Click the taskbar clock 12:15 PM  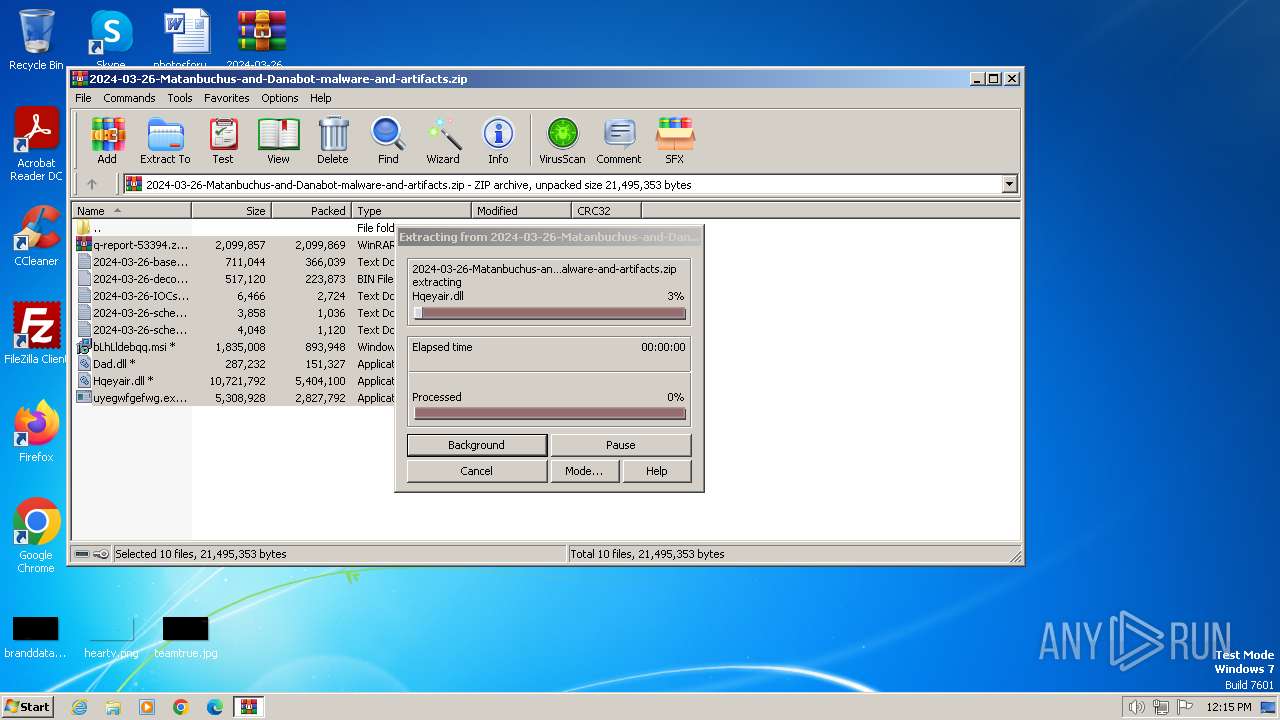1229,707
